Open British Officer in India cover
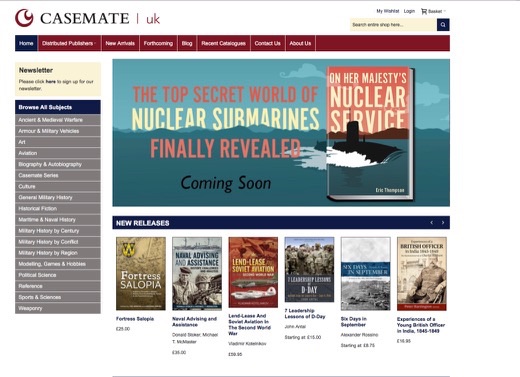The image size is (520, 377). click(422, 274)
